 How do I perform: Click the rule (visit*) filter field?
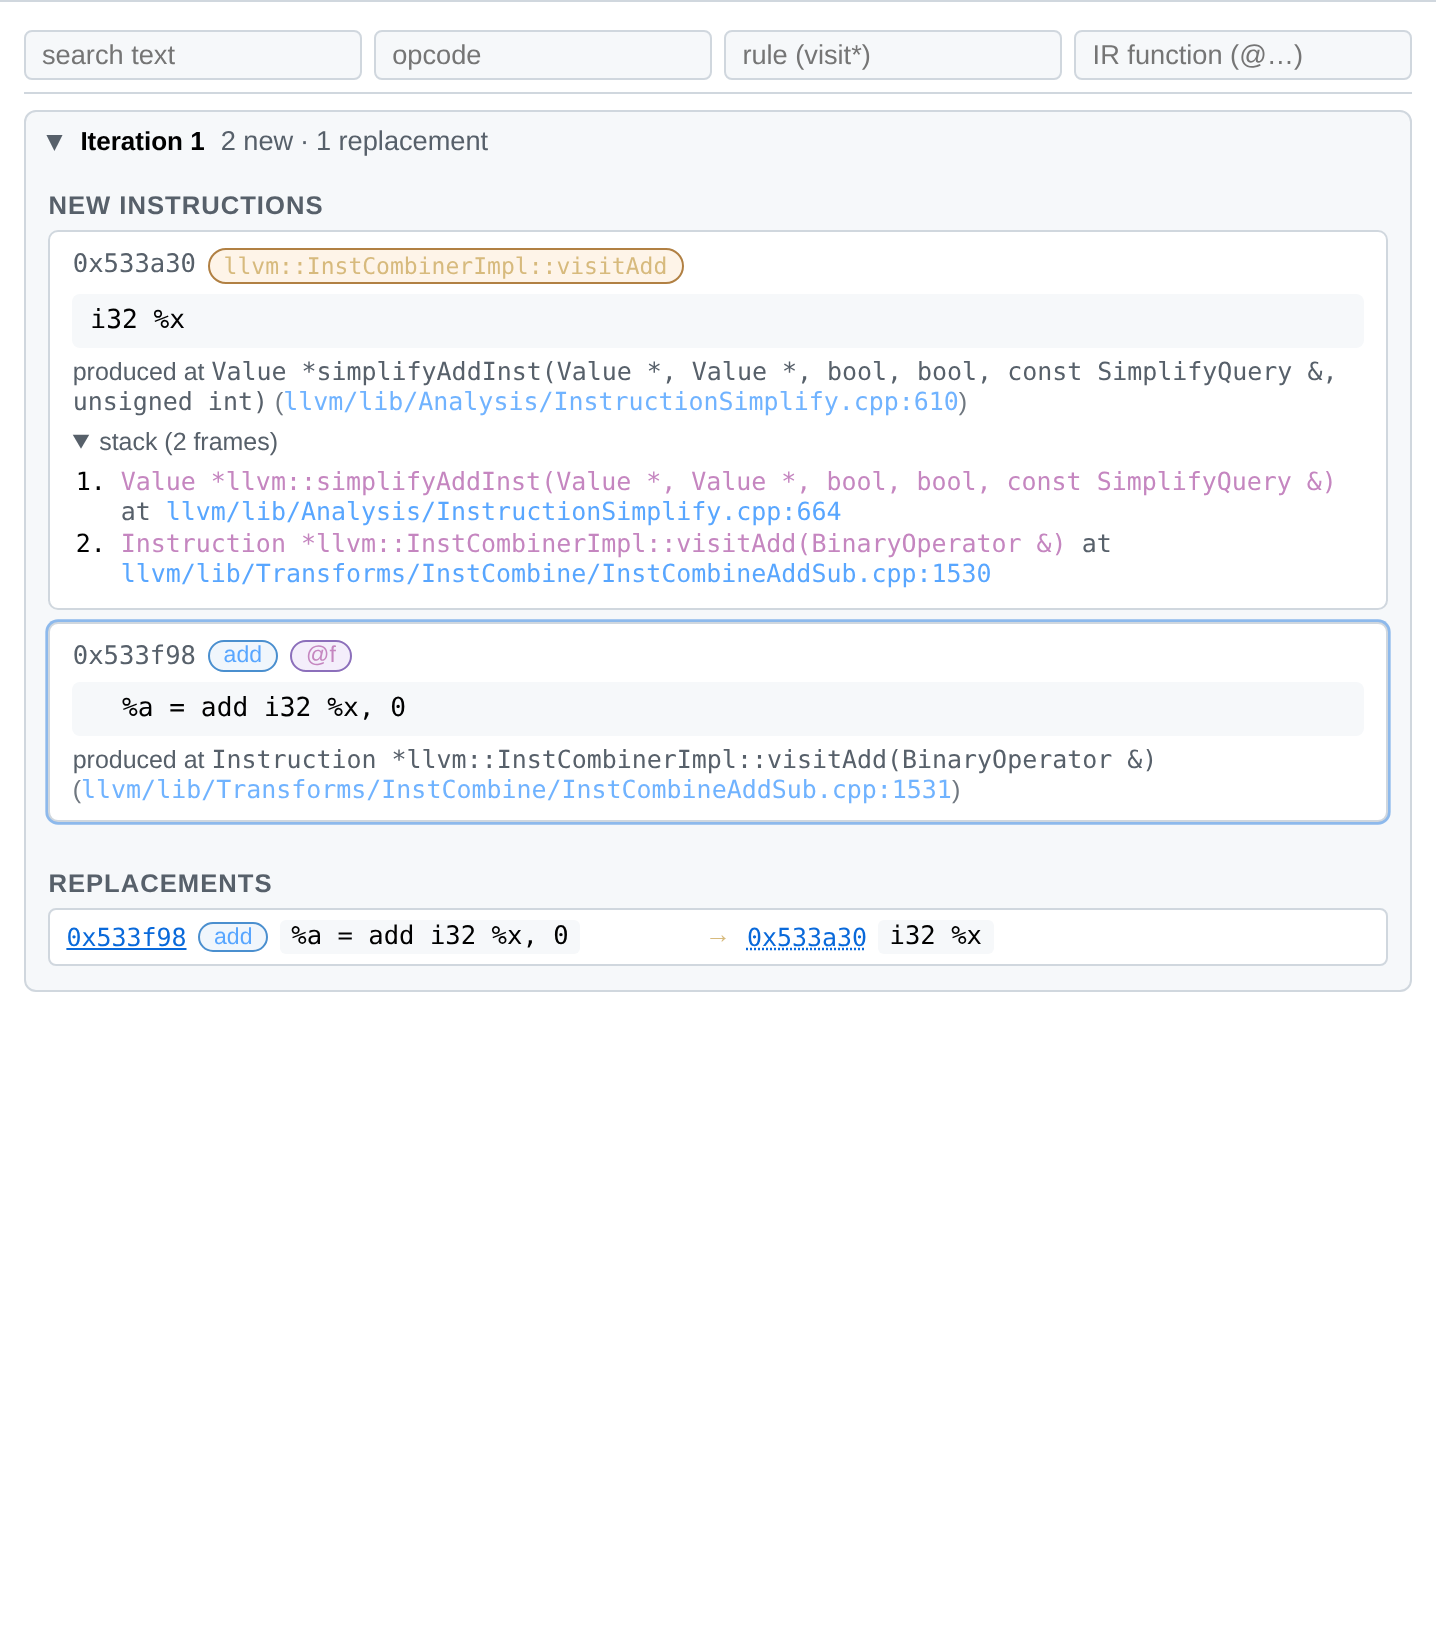(x=893, y=55)
